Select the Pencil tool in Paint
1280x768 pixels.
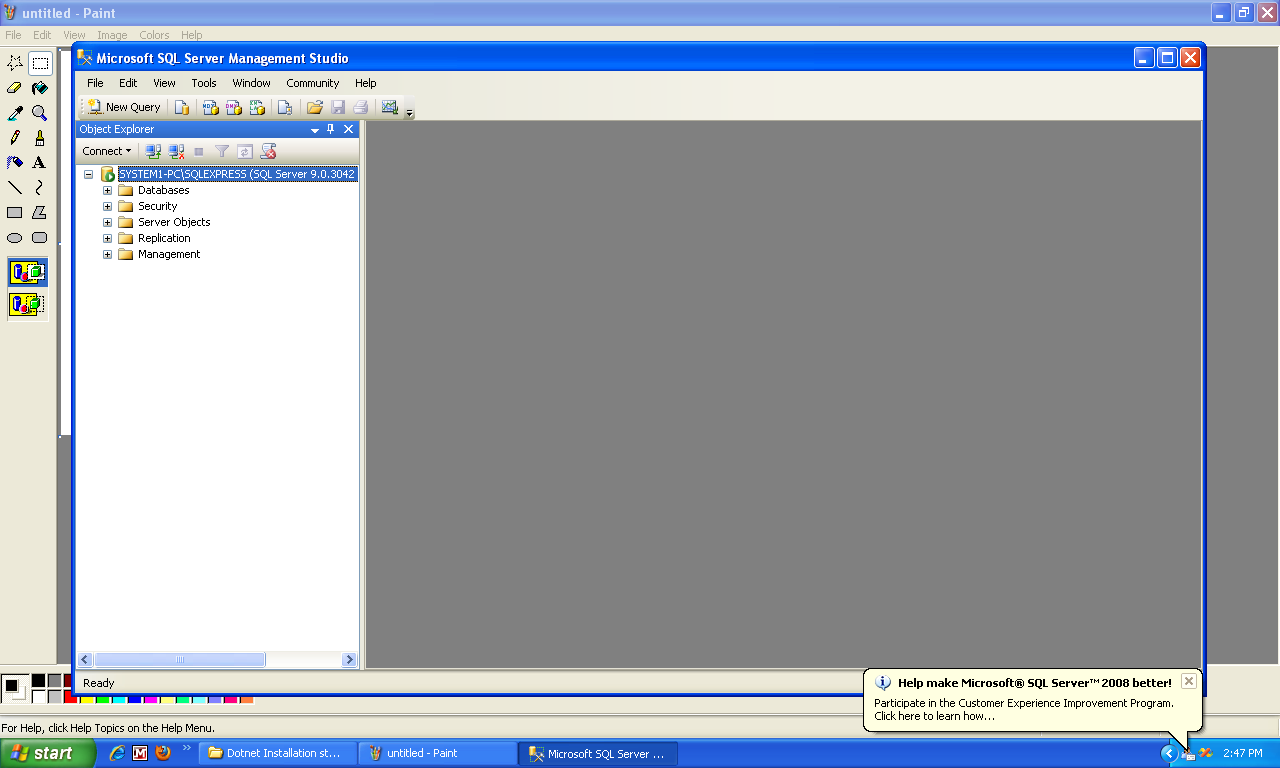[x=15, y=138]
